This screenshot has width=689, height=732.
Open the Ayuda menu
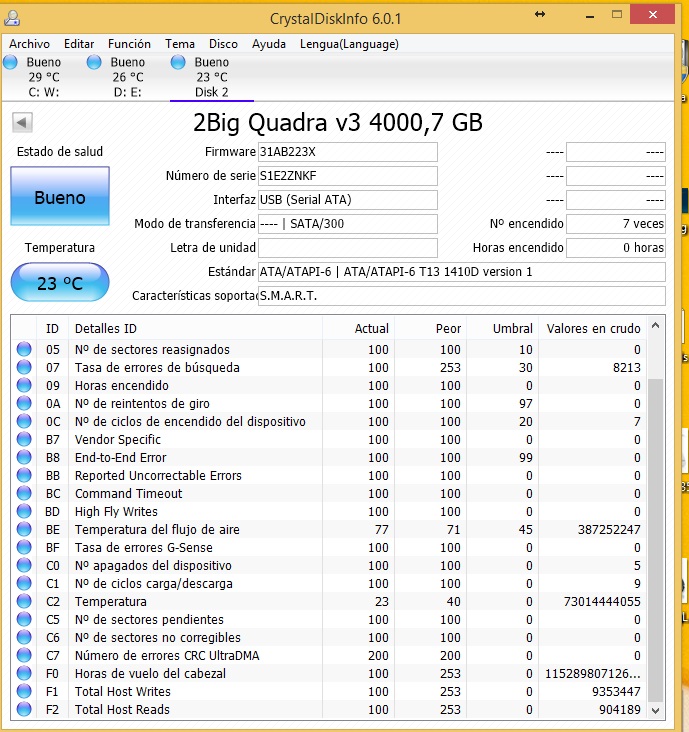[x=269, y=44]
